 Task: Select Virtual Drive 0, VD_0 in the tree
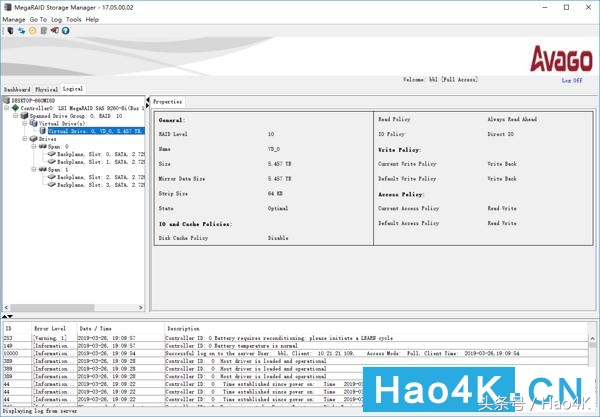[x=96, y=131]
